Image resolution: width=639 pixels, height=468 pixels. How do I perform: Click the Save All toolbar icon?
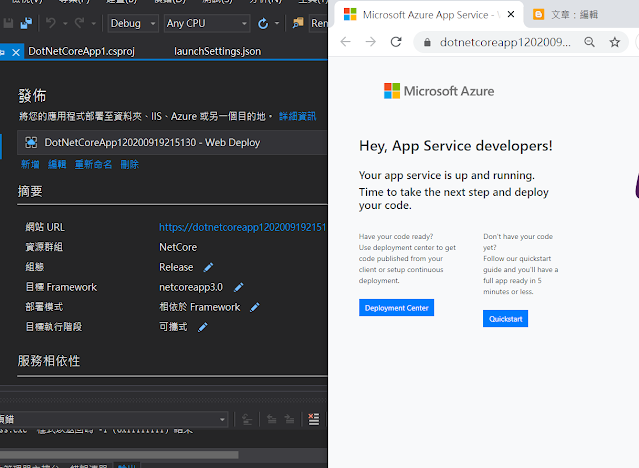25,23
